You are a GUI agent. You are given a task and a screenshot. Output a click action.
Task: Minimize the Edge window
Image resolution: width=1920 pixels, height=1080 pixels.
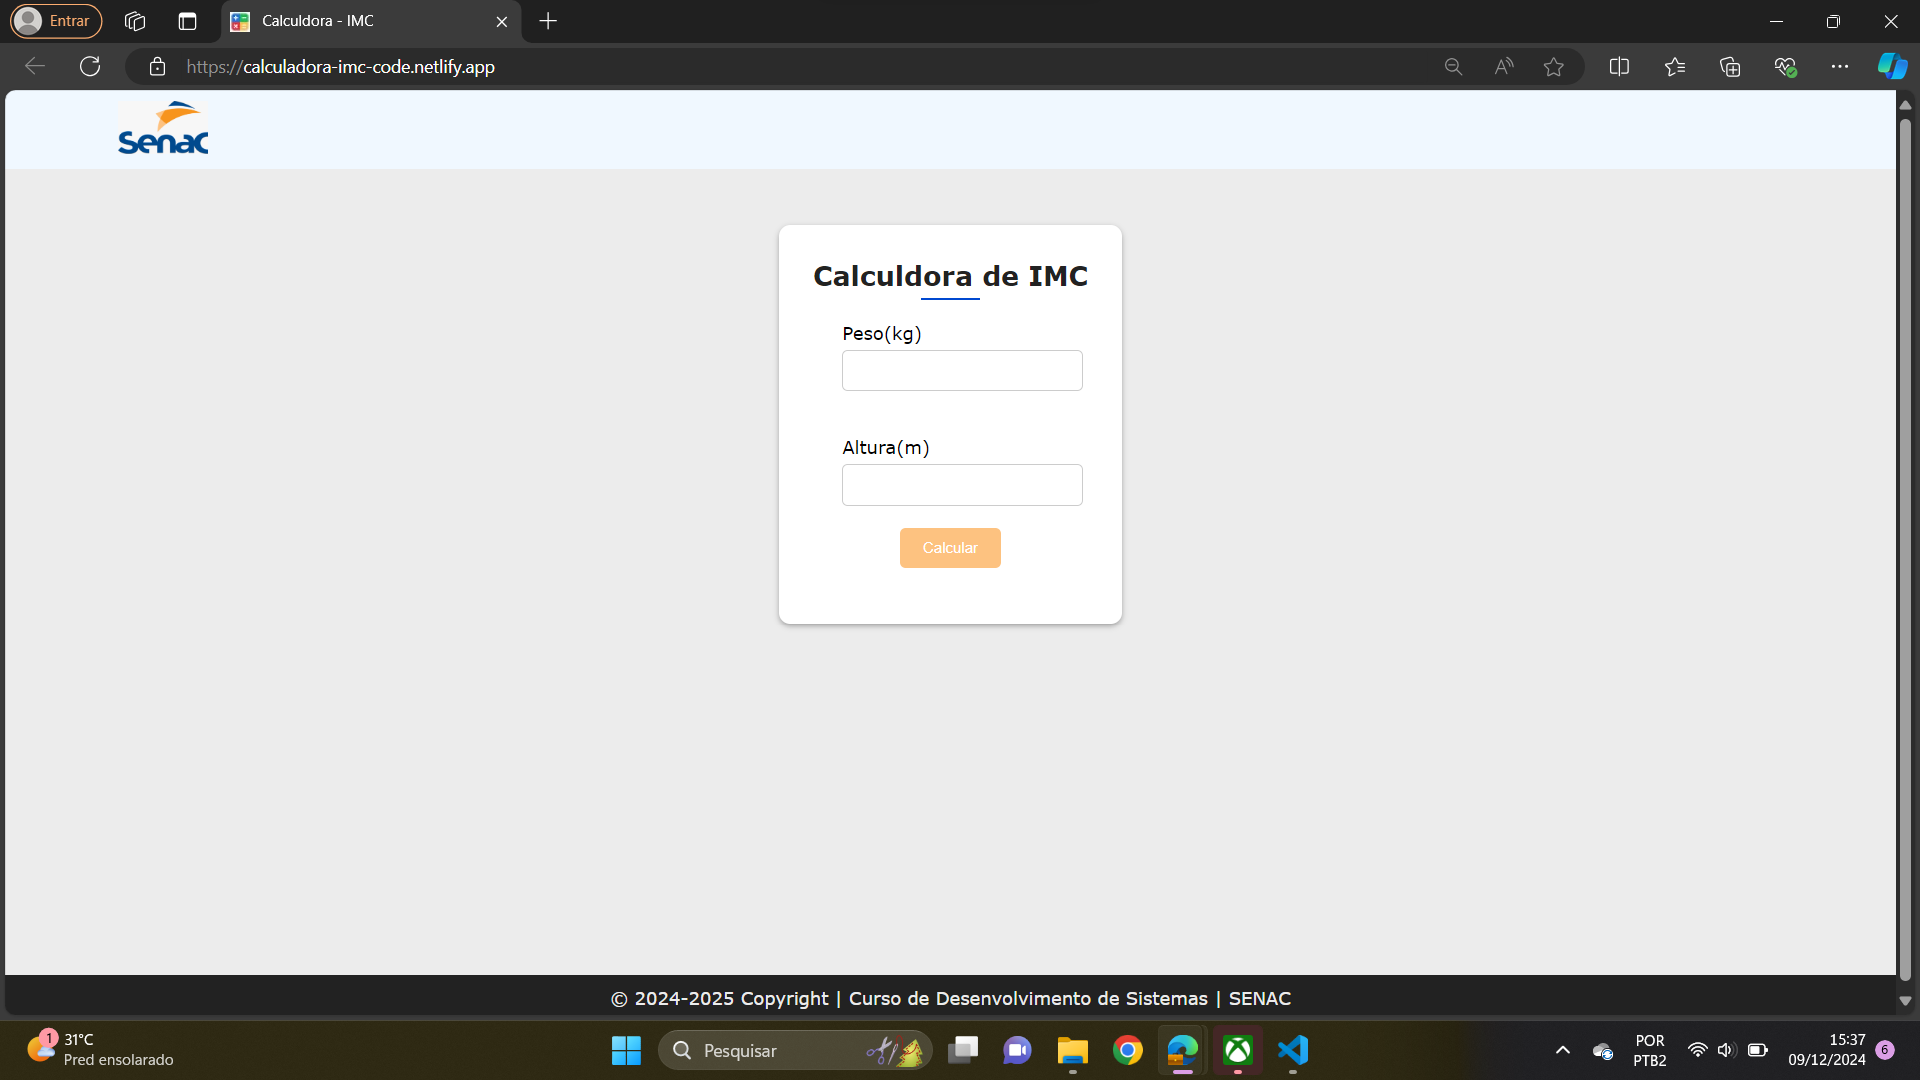[1776, 21]
